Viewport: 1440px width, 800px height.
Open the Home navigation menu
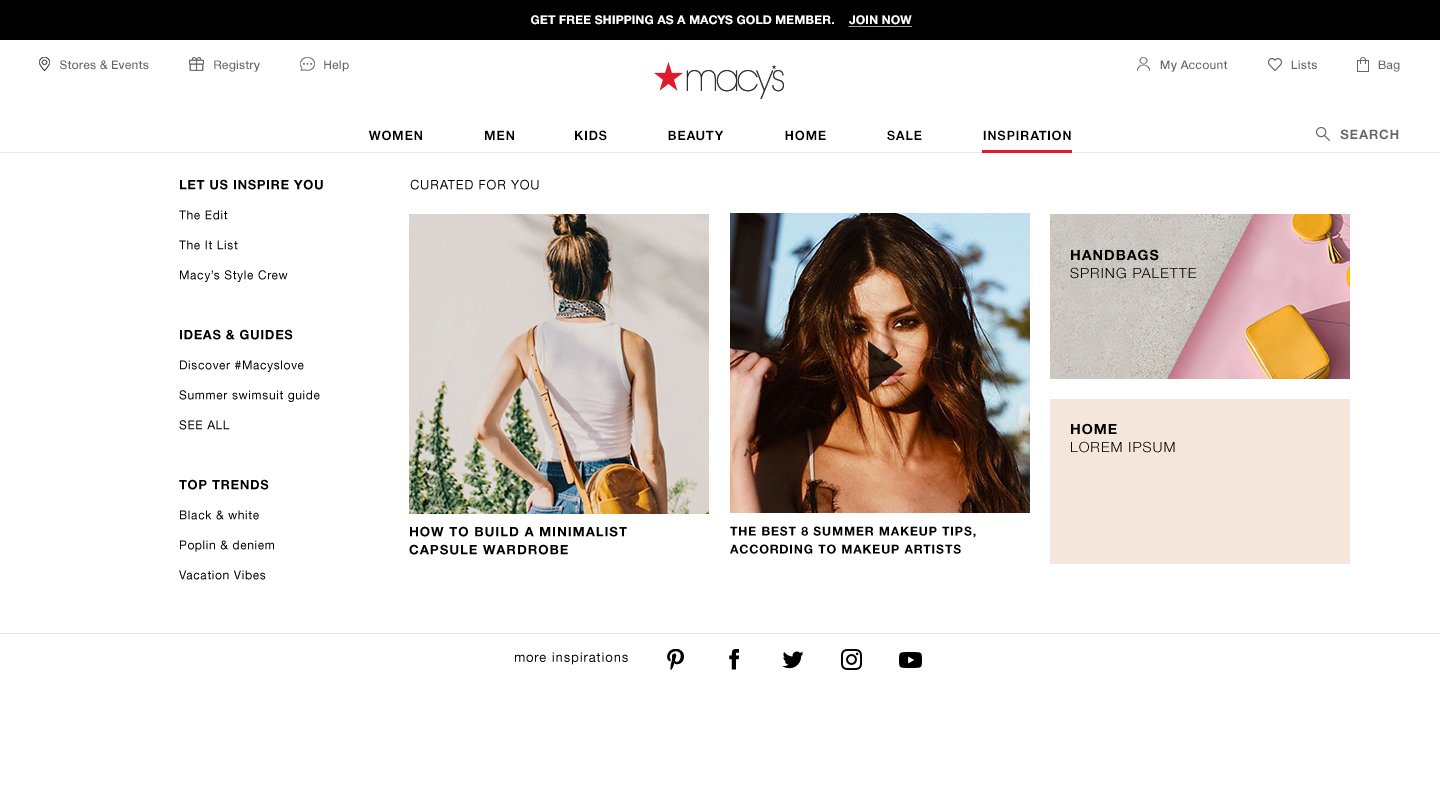805,135
